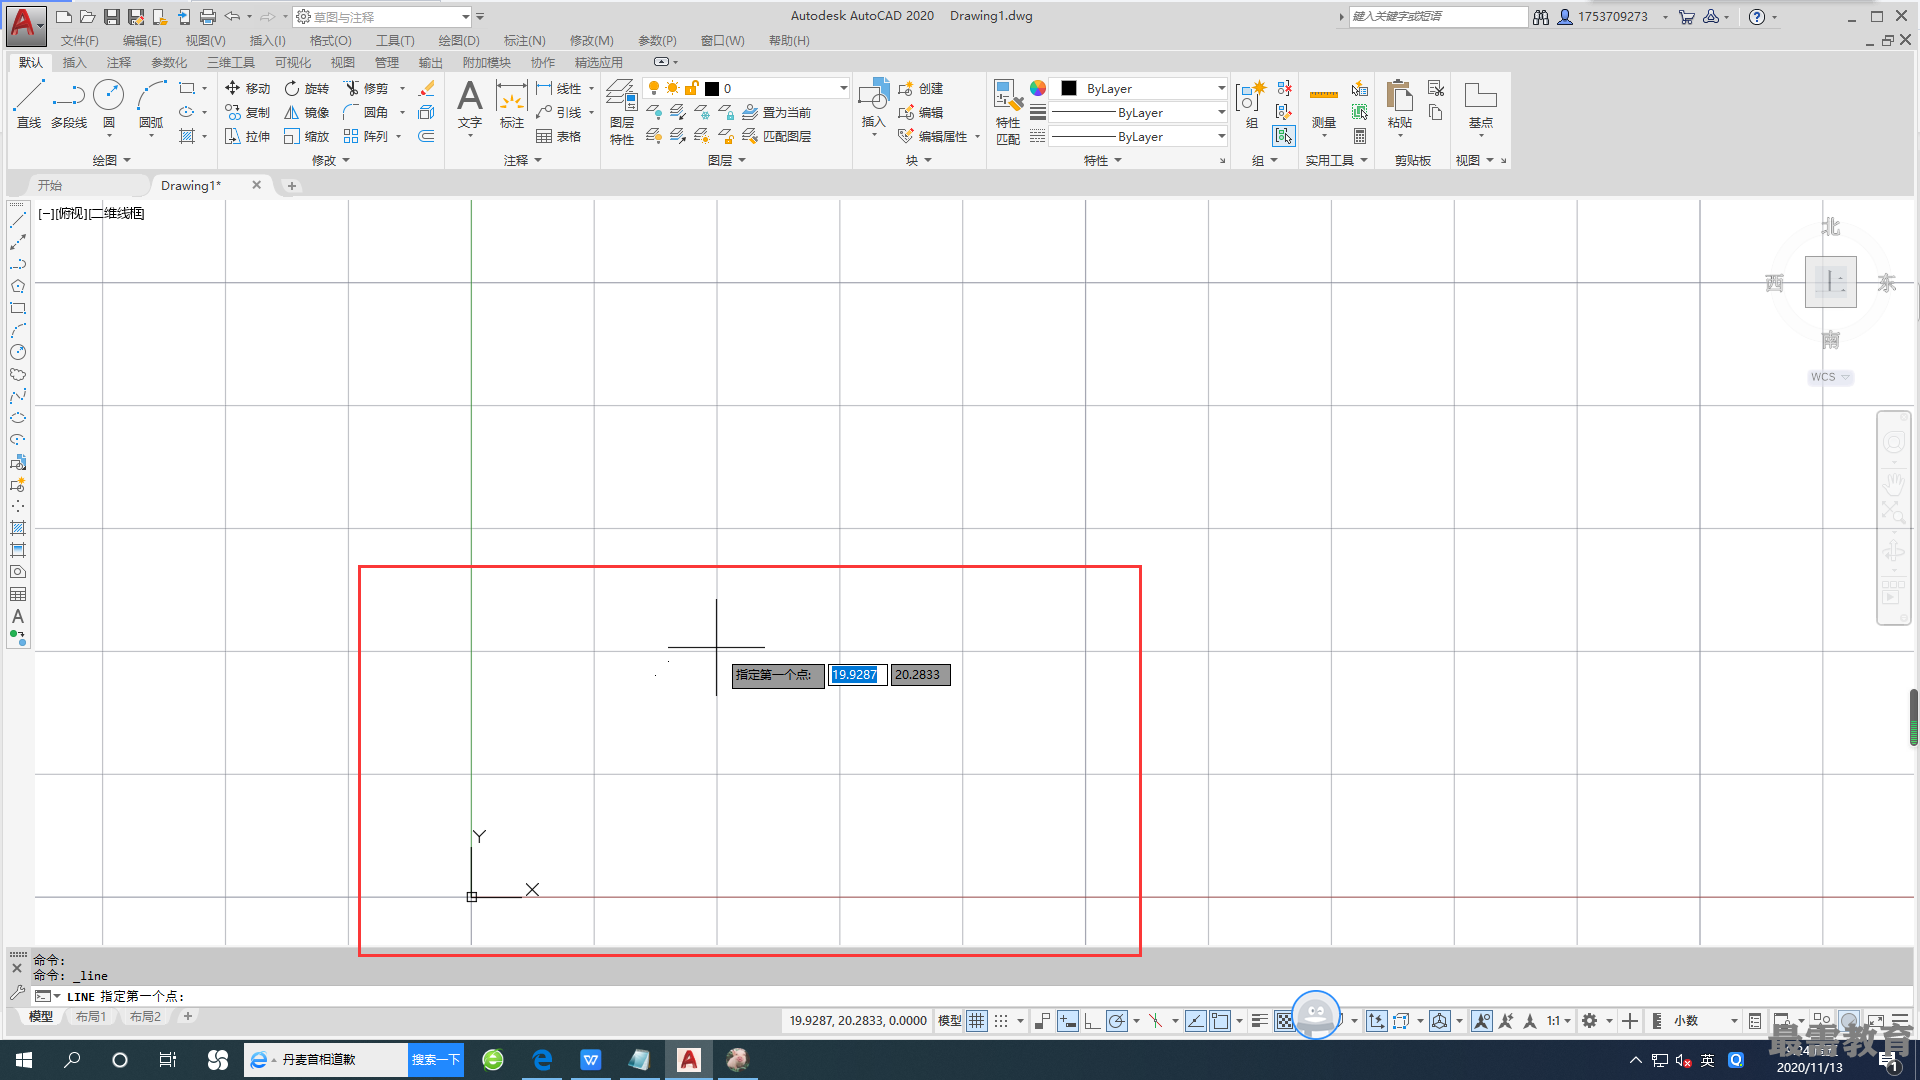Click the Array (阵列) tool
Screen dimensions: 1920x1080
366,136
